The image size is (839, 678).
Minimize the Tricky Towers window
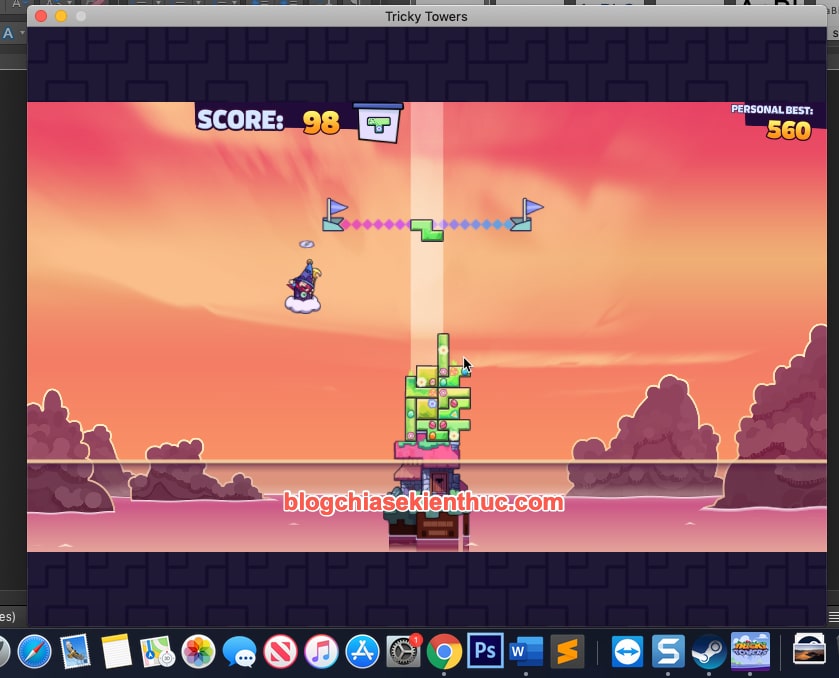pyautogui.click(x=61, y=16)
